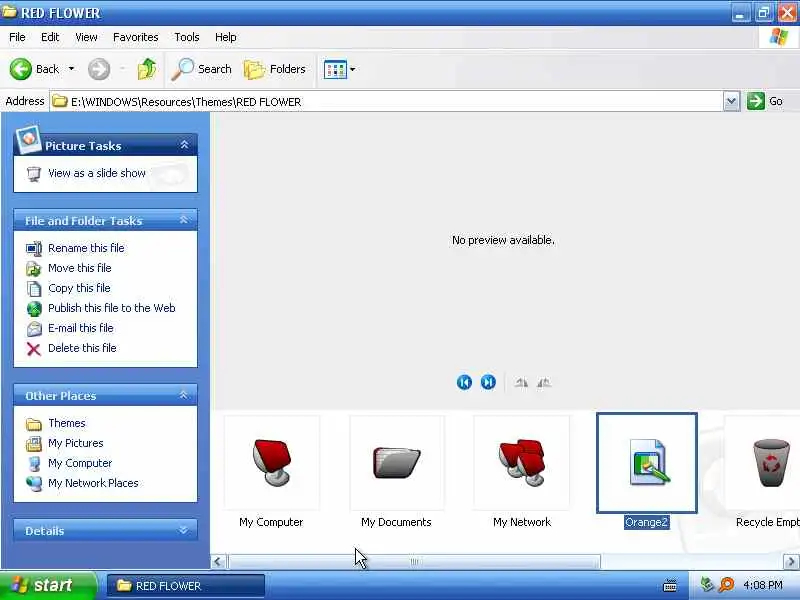Viewport: 800px width, 600px height.
Task: Click the left arrow of the filmstrip scrollbar
Action: coord(218,562)
